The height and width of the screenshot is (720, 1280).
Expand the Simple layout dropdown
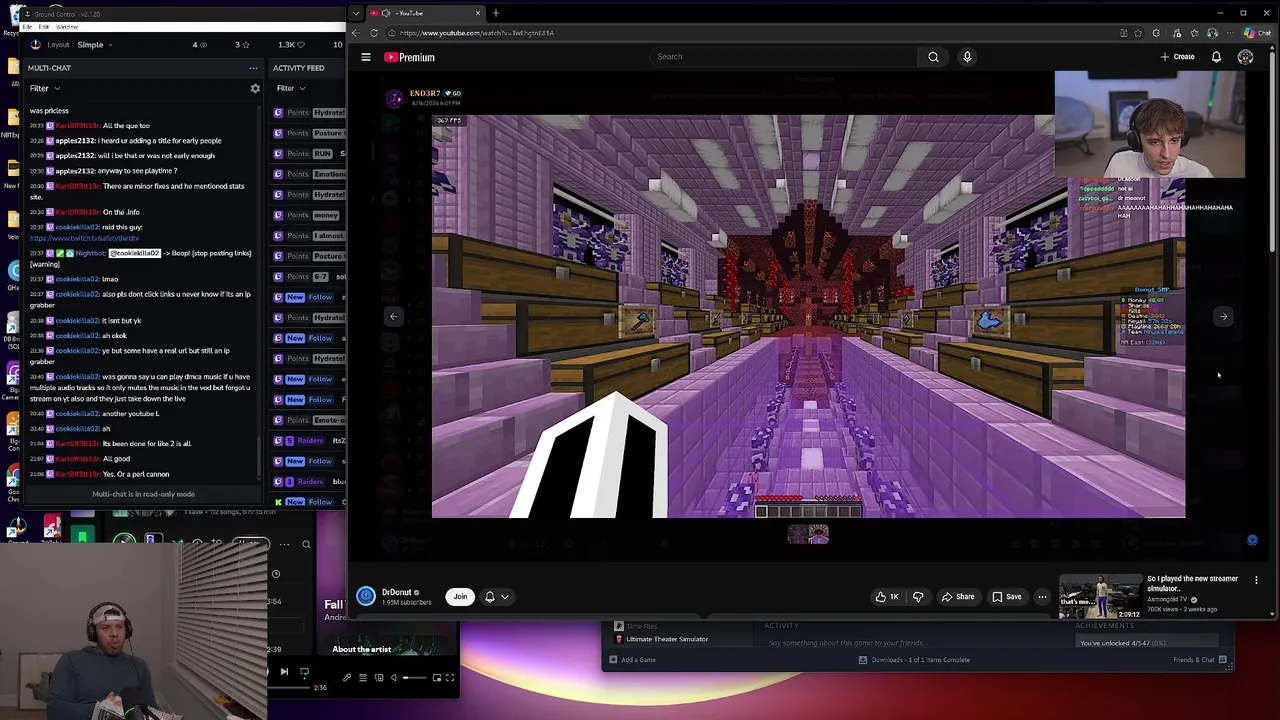[x=94, y=45]
